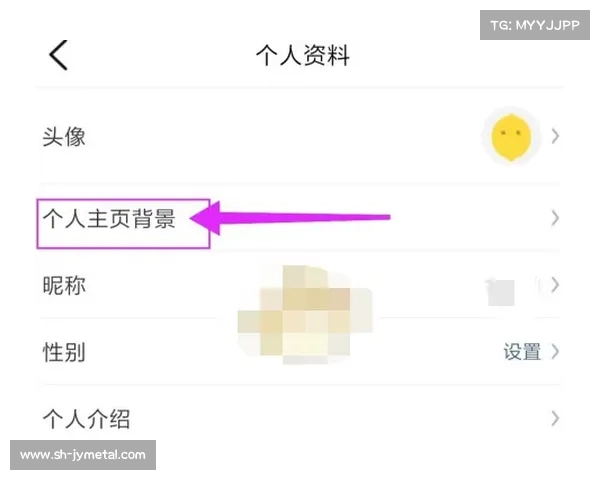The image size is (600, 480).
Task: Open the www.sh-jymetal.com link
Action: tap(83, 455)
